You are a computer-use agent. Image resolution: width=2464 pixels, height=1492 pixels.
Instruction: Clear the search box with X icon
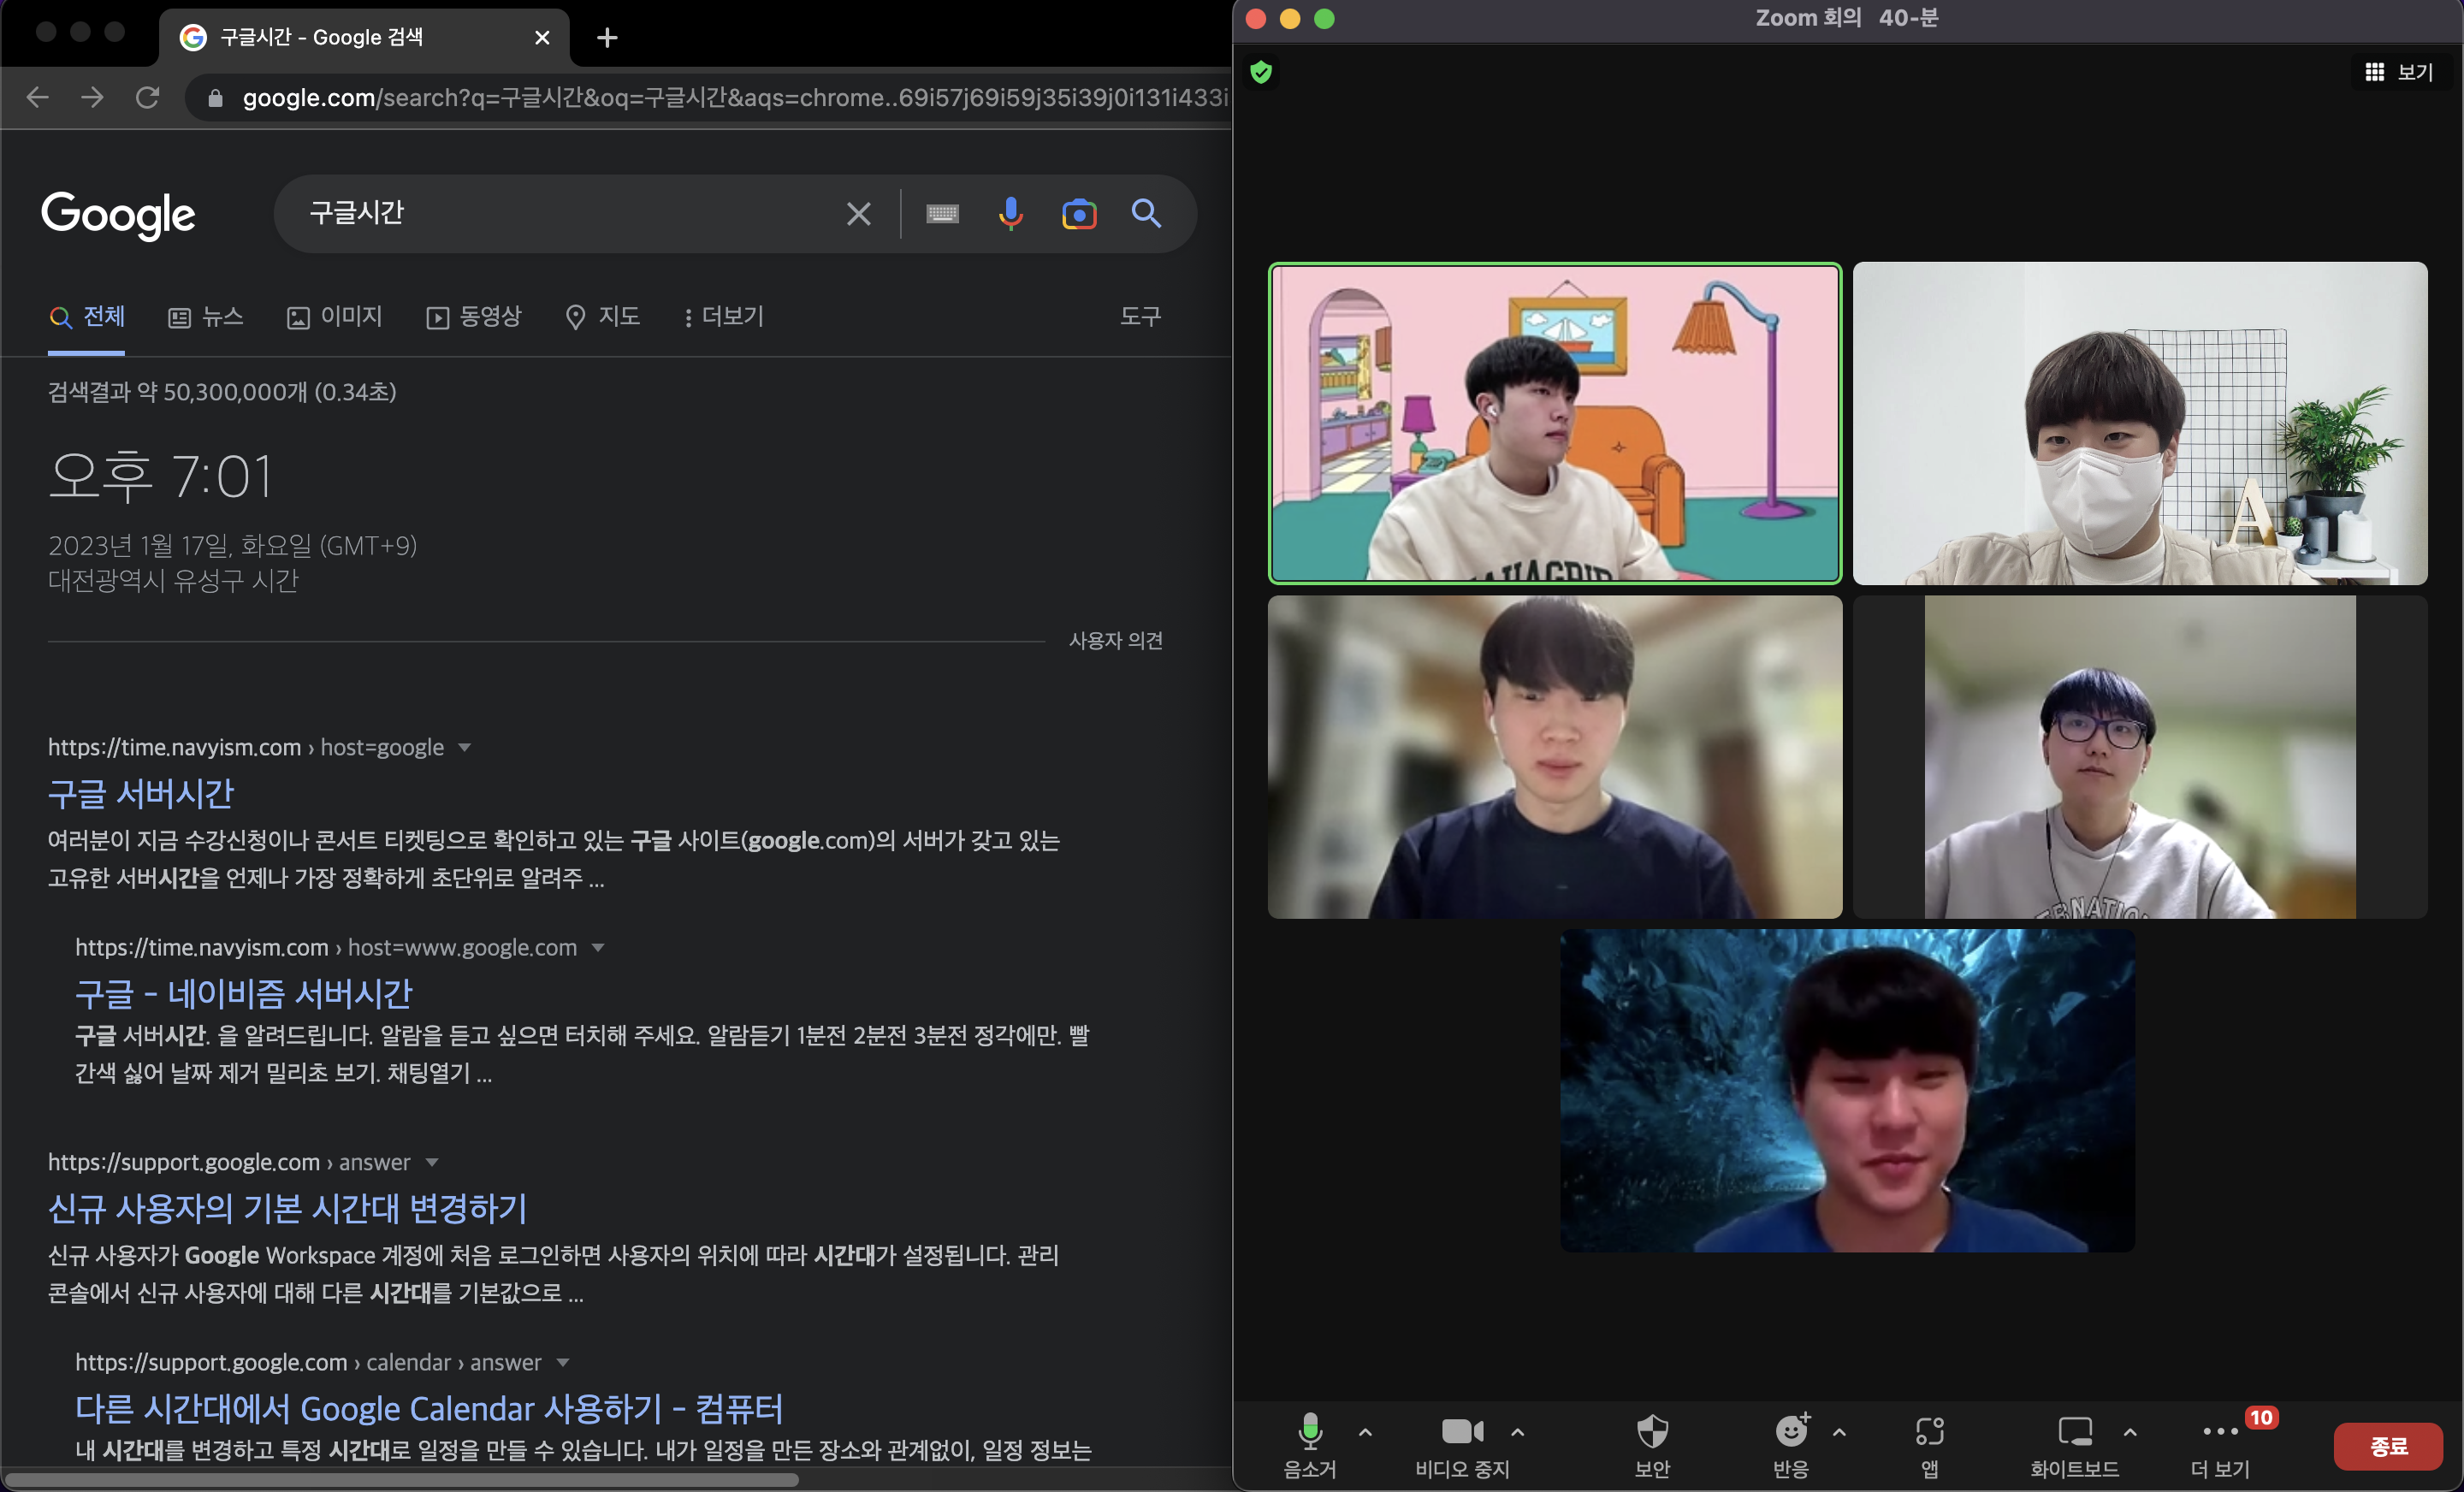pyautogui.click(x=858, y=214)
